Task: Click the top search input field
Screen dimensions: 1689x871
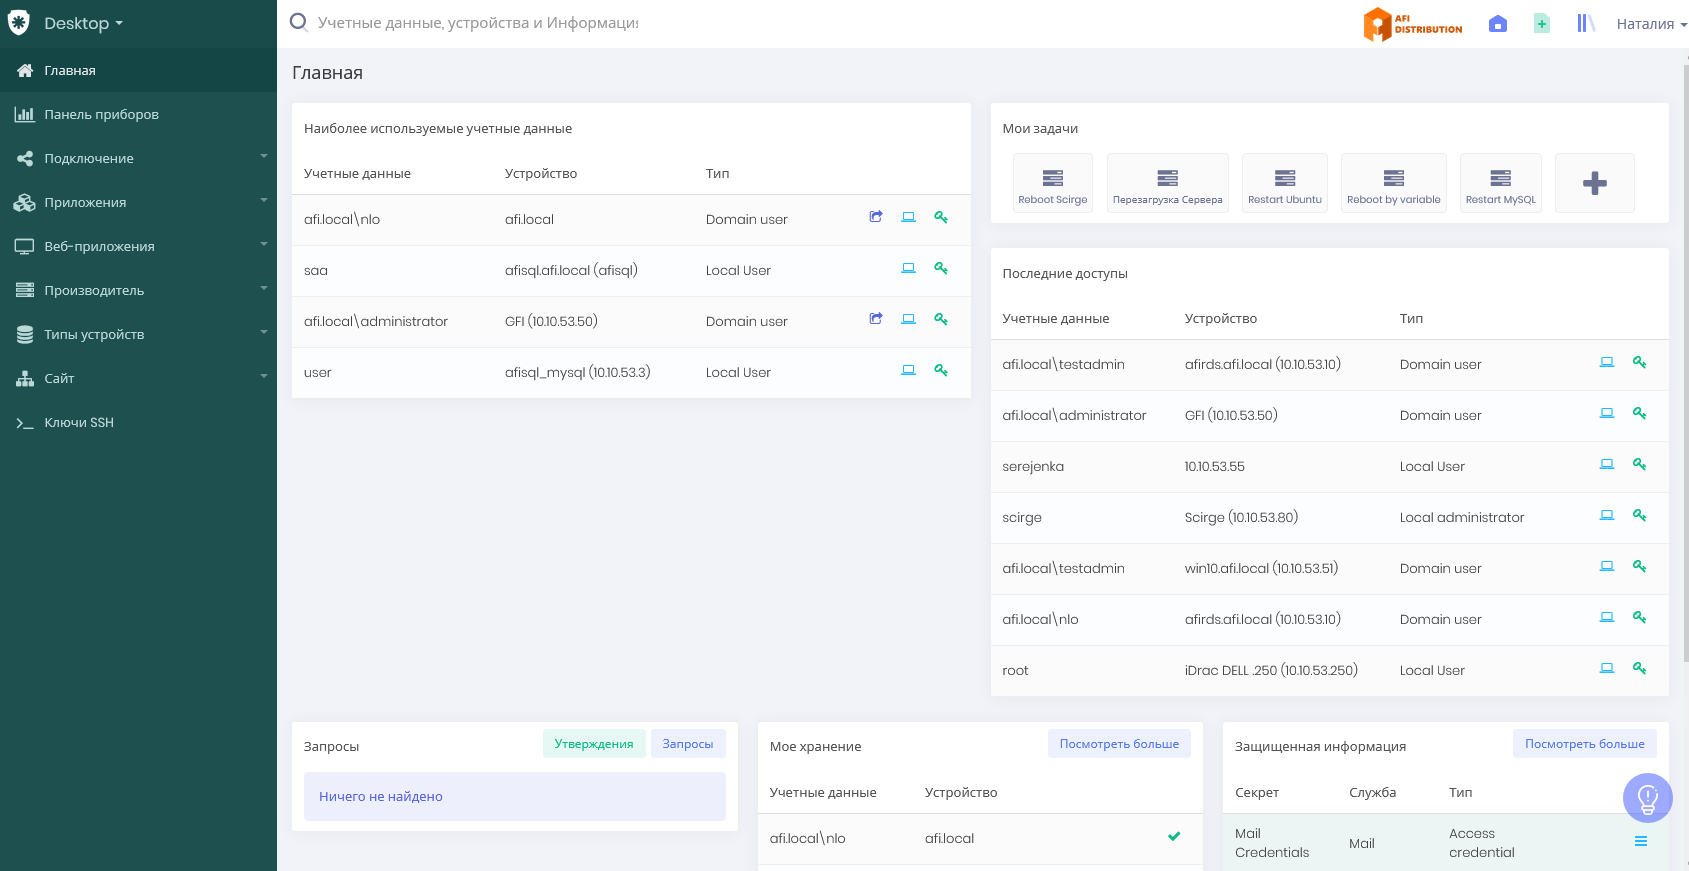Action: pyautogui.click(x=478, y=23)
